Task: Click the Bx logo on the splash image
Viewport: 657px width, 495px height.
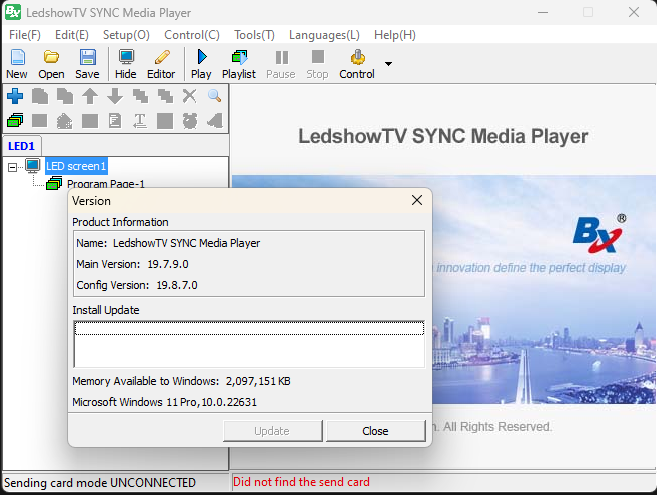Action: pos(600,234)
